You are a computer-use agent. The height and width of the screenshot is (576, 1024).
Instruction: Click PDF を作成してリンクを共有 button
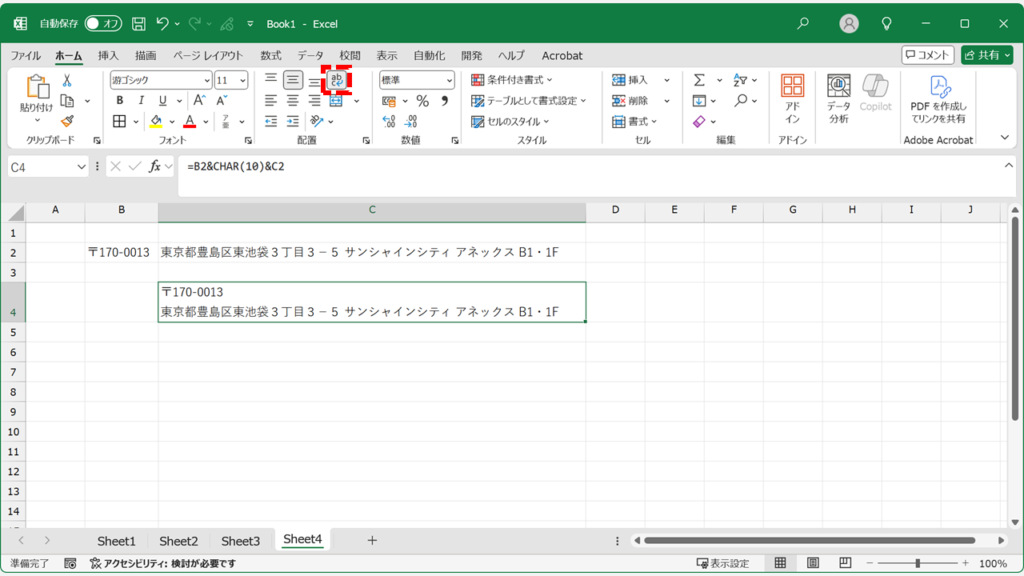coord(938,99)
